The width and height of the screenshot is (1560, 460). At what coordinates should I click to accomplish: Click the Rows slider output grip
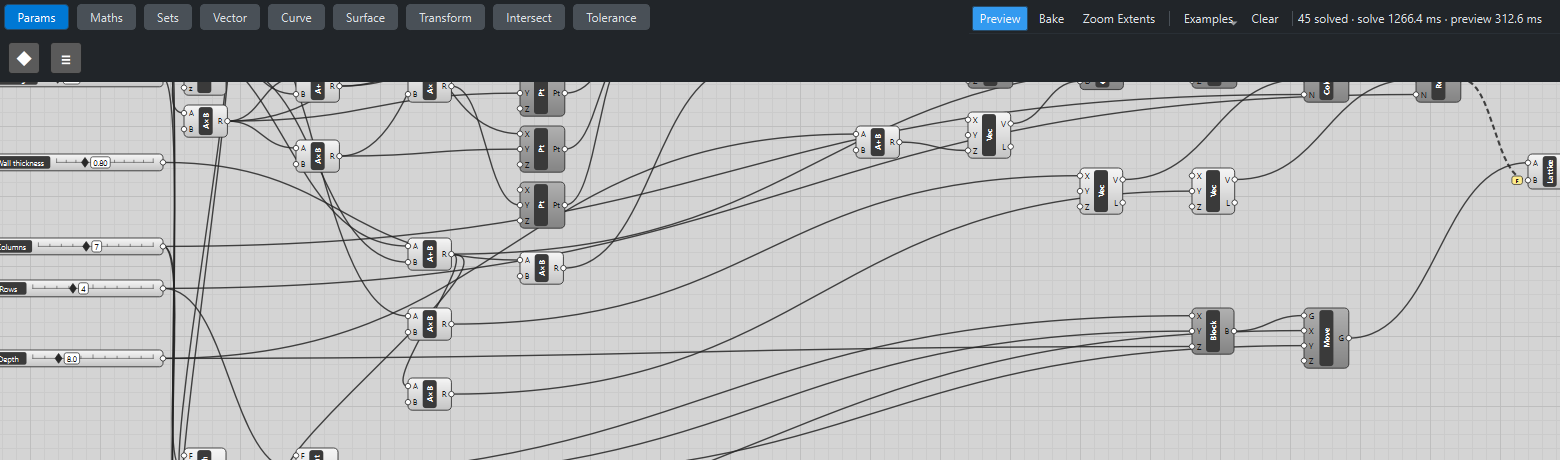tap(163, 288)
